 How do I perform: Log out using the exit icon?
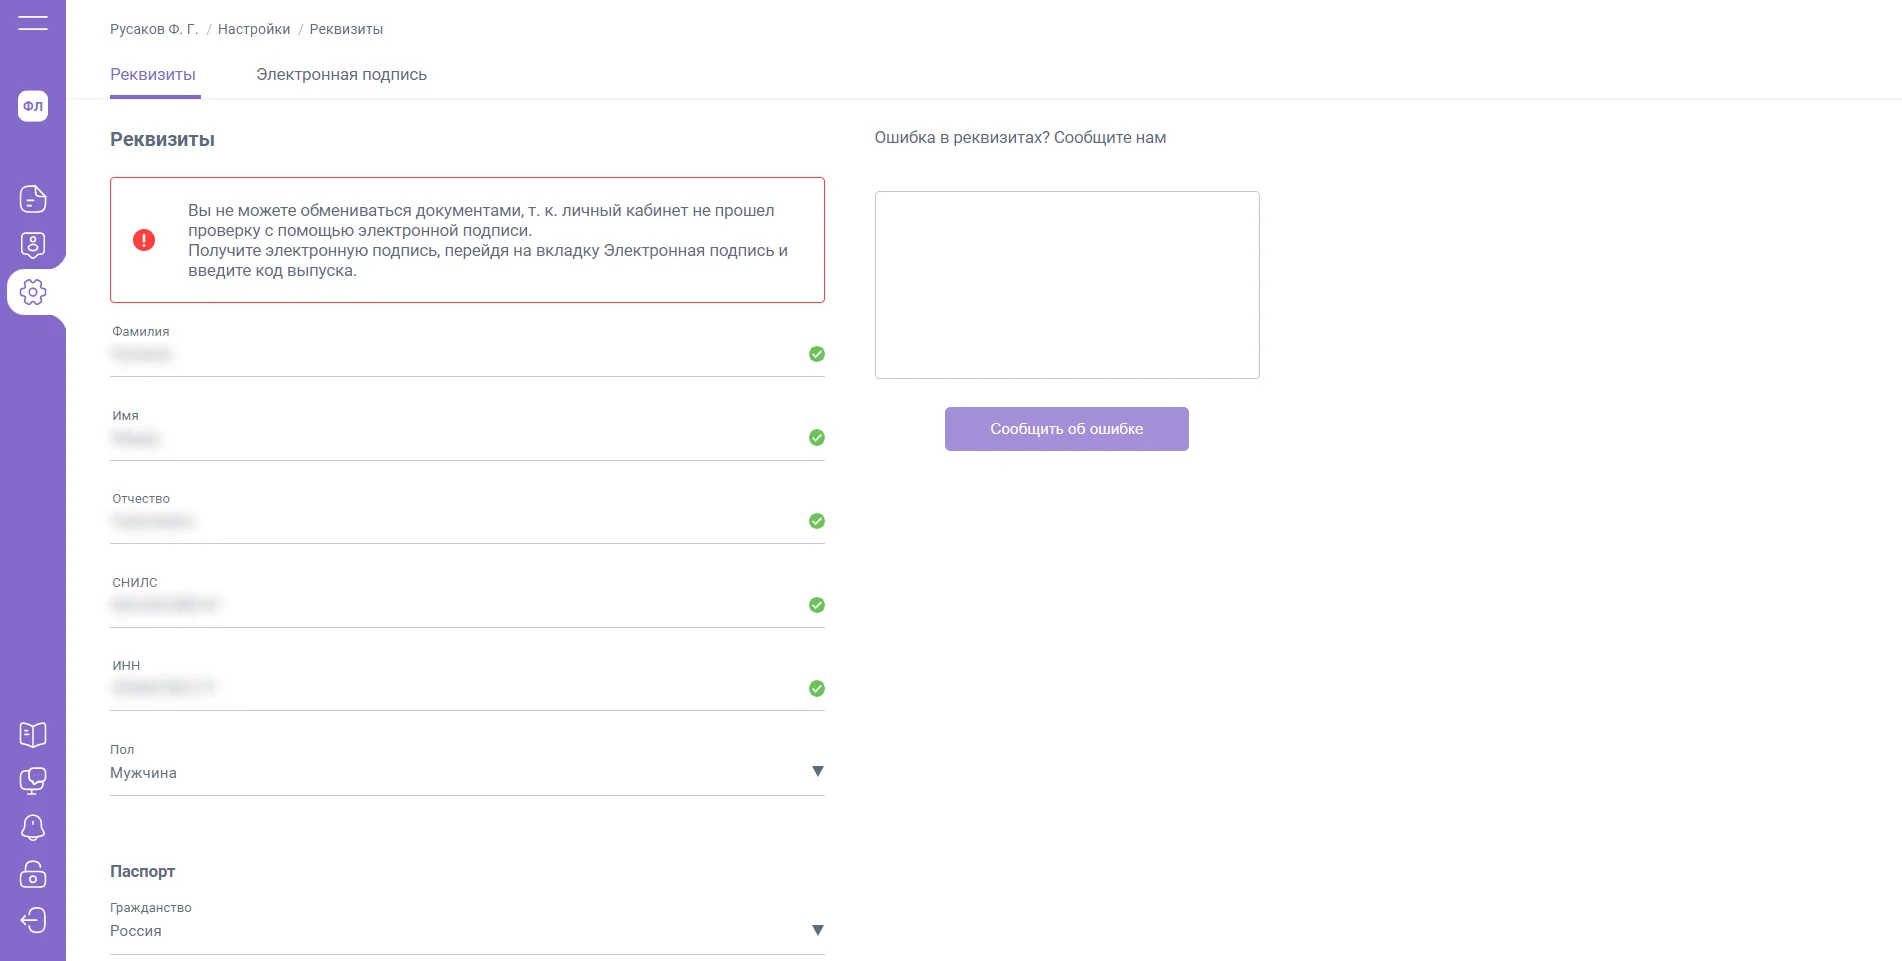click(33, 920)
